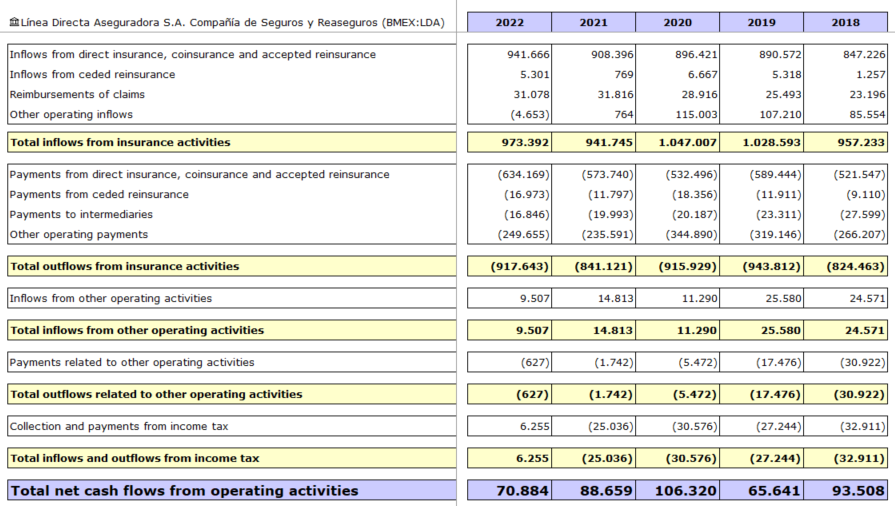This screenshot has height=506, width=895.
Task: Click the bold (30.576) income tax total
Action: click(x=691, y=458)
